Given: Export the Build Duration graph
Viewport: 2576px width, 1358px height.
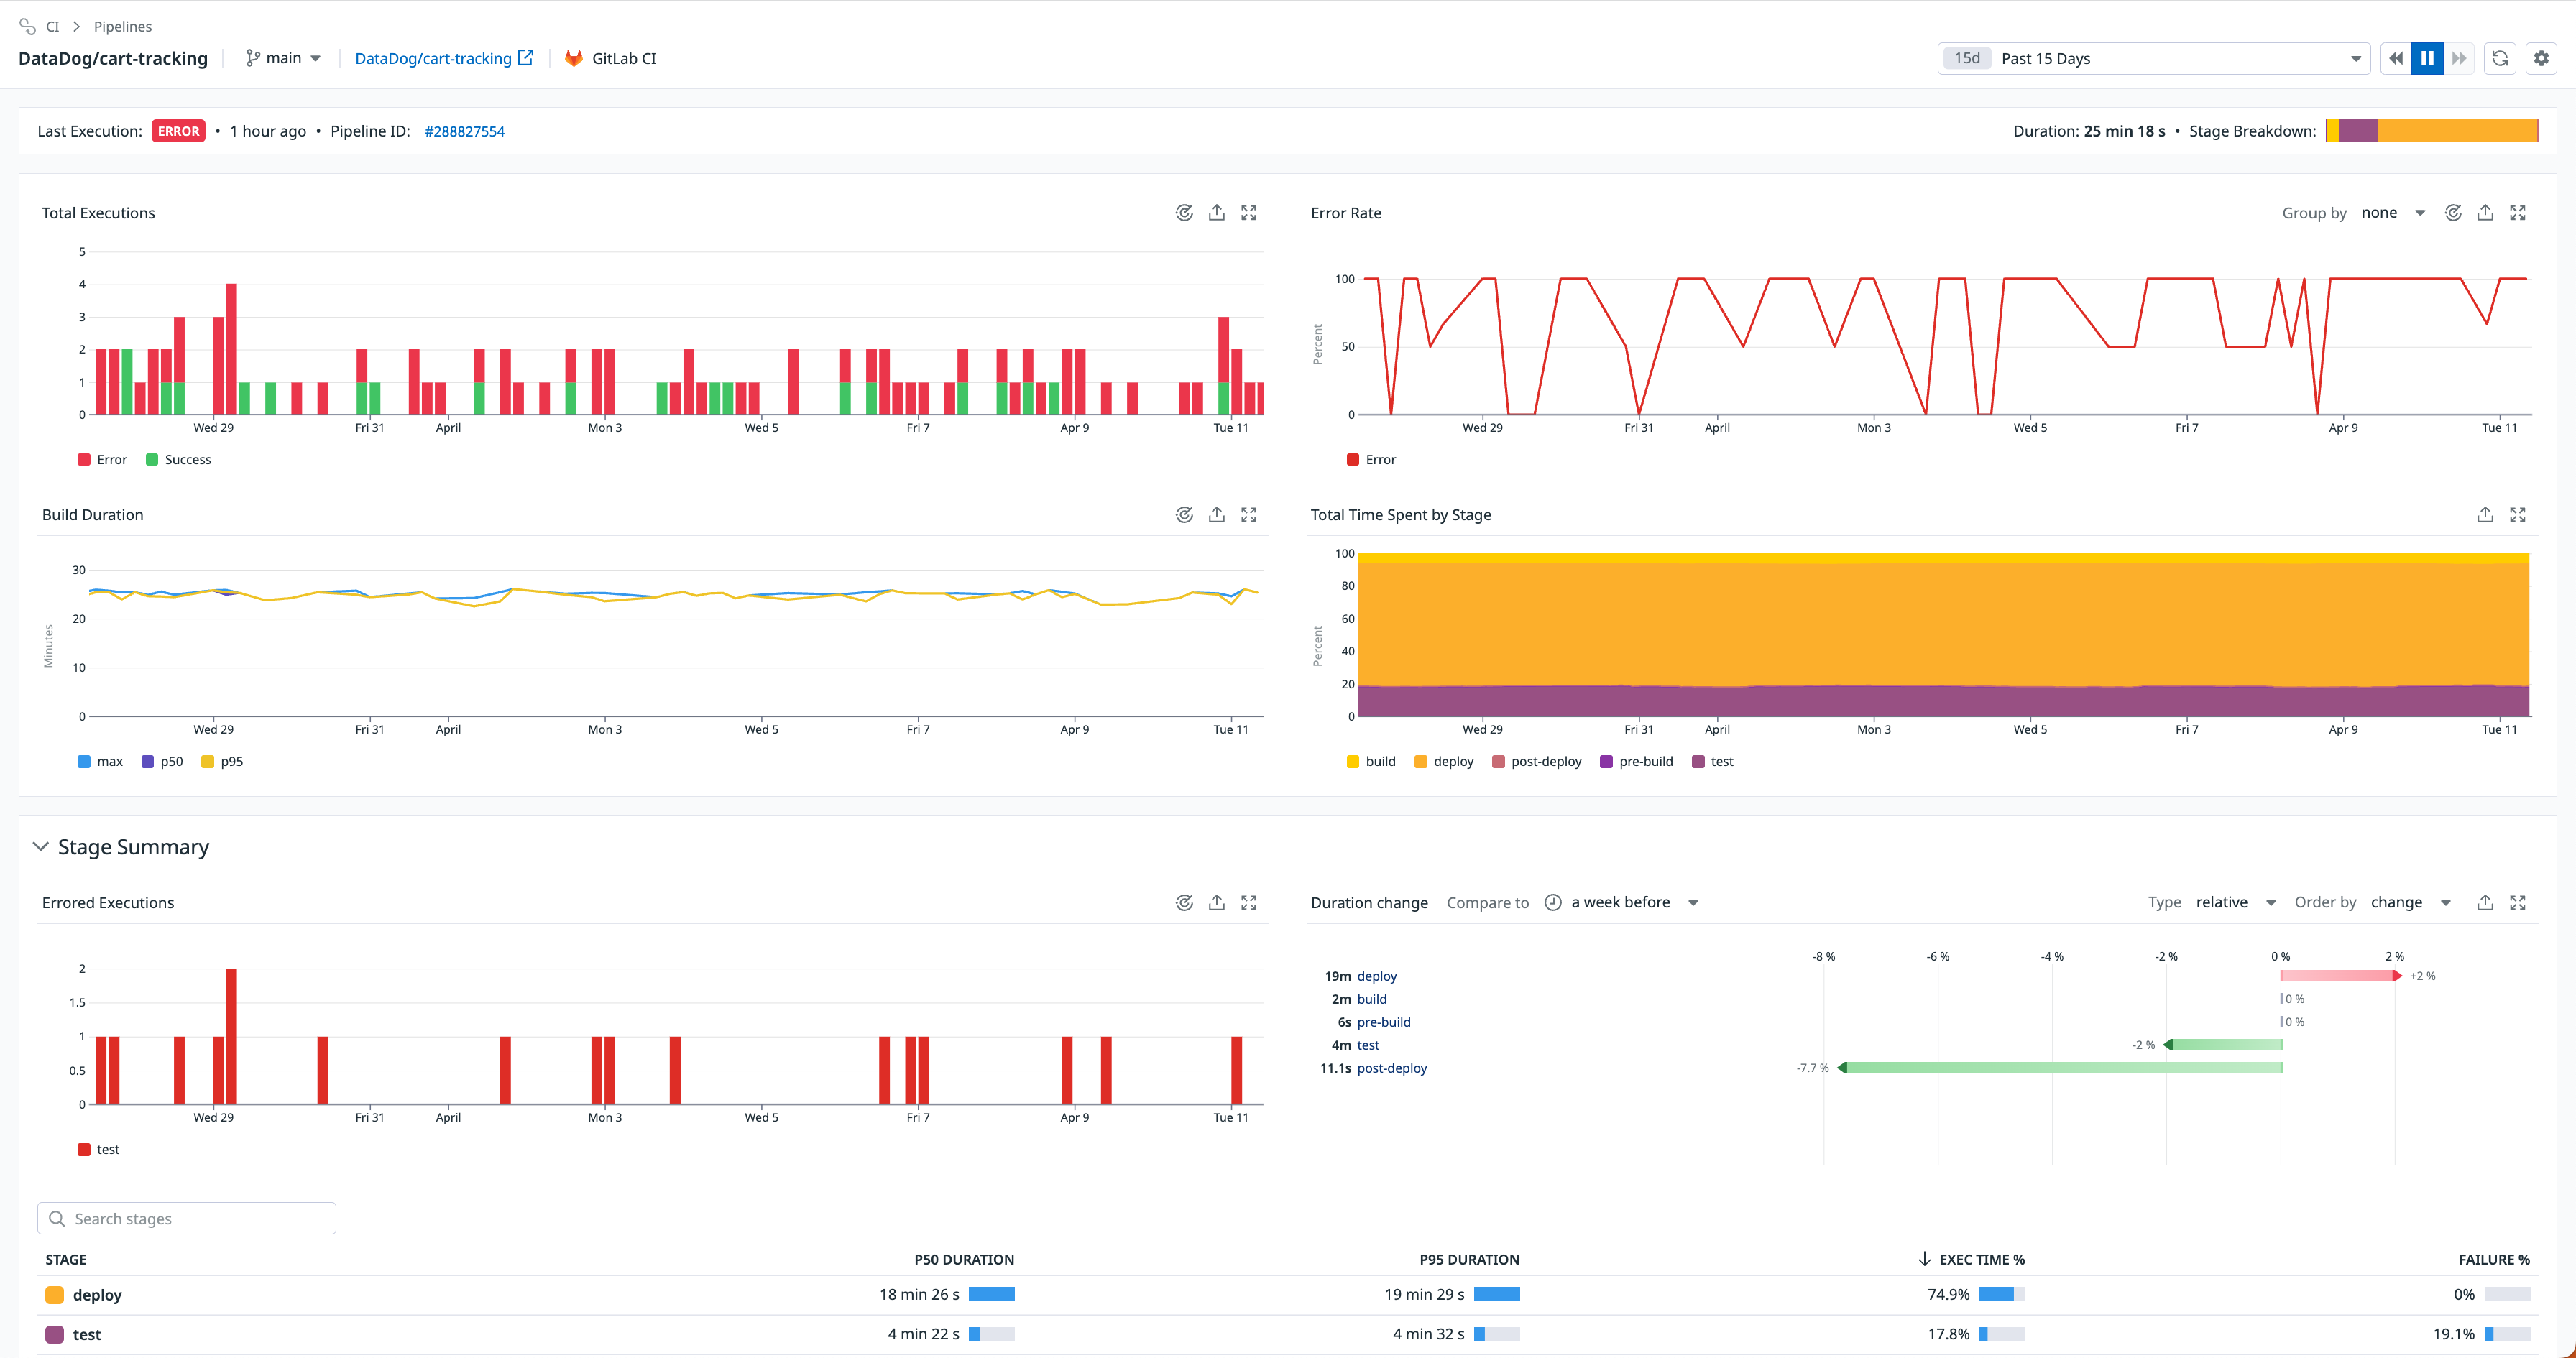Looking at the screenshot, I should [x=1216, y=515].
